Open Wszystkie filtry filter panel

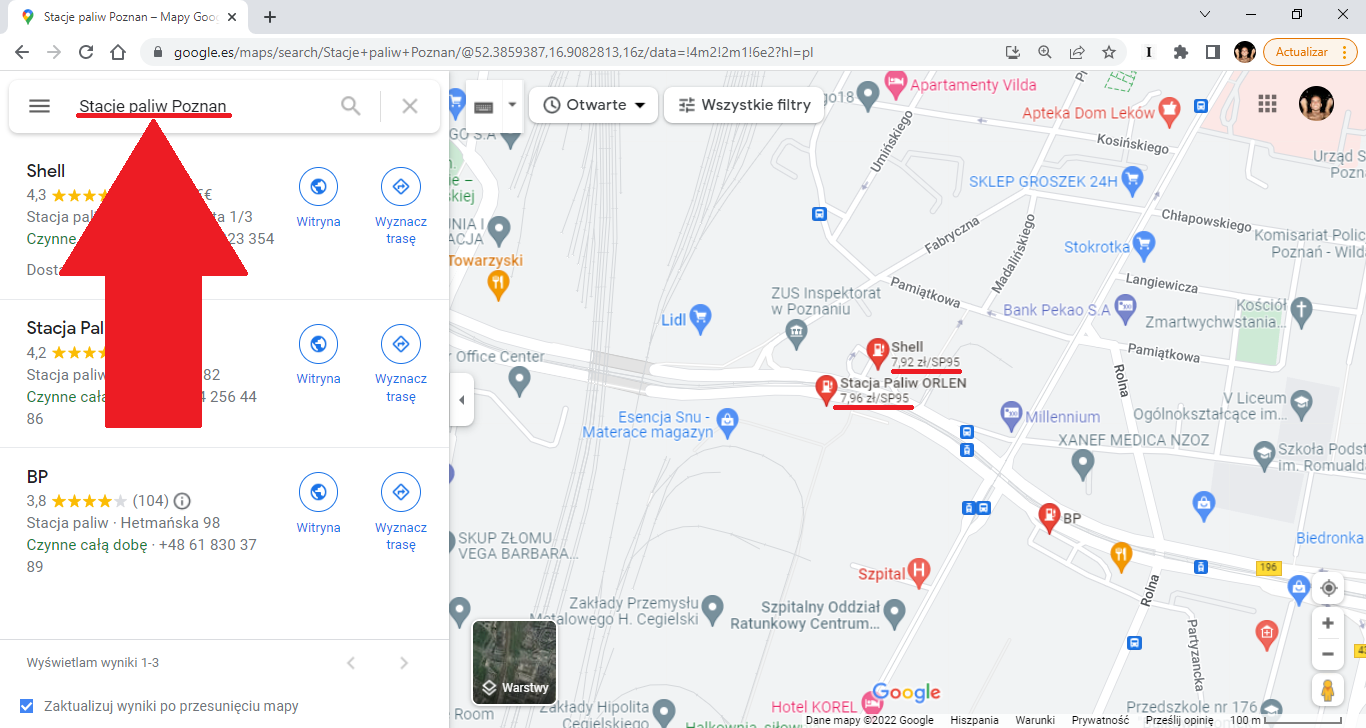(744, 105)
